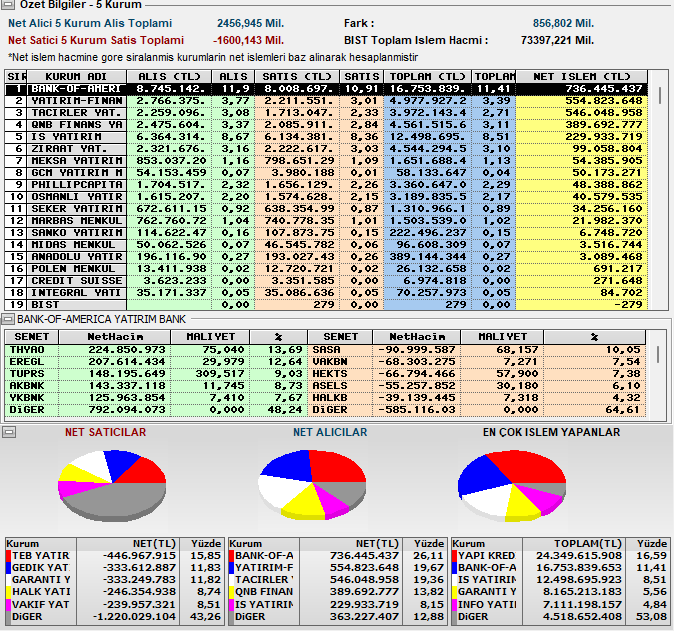Sort by the KURUM ADI column header
Viewport: 674px width, 631px height.
[x=76, y=77]
